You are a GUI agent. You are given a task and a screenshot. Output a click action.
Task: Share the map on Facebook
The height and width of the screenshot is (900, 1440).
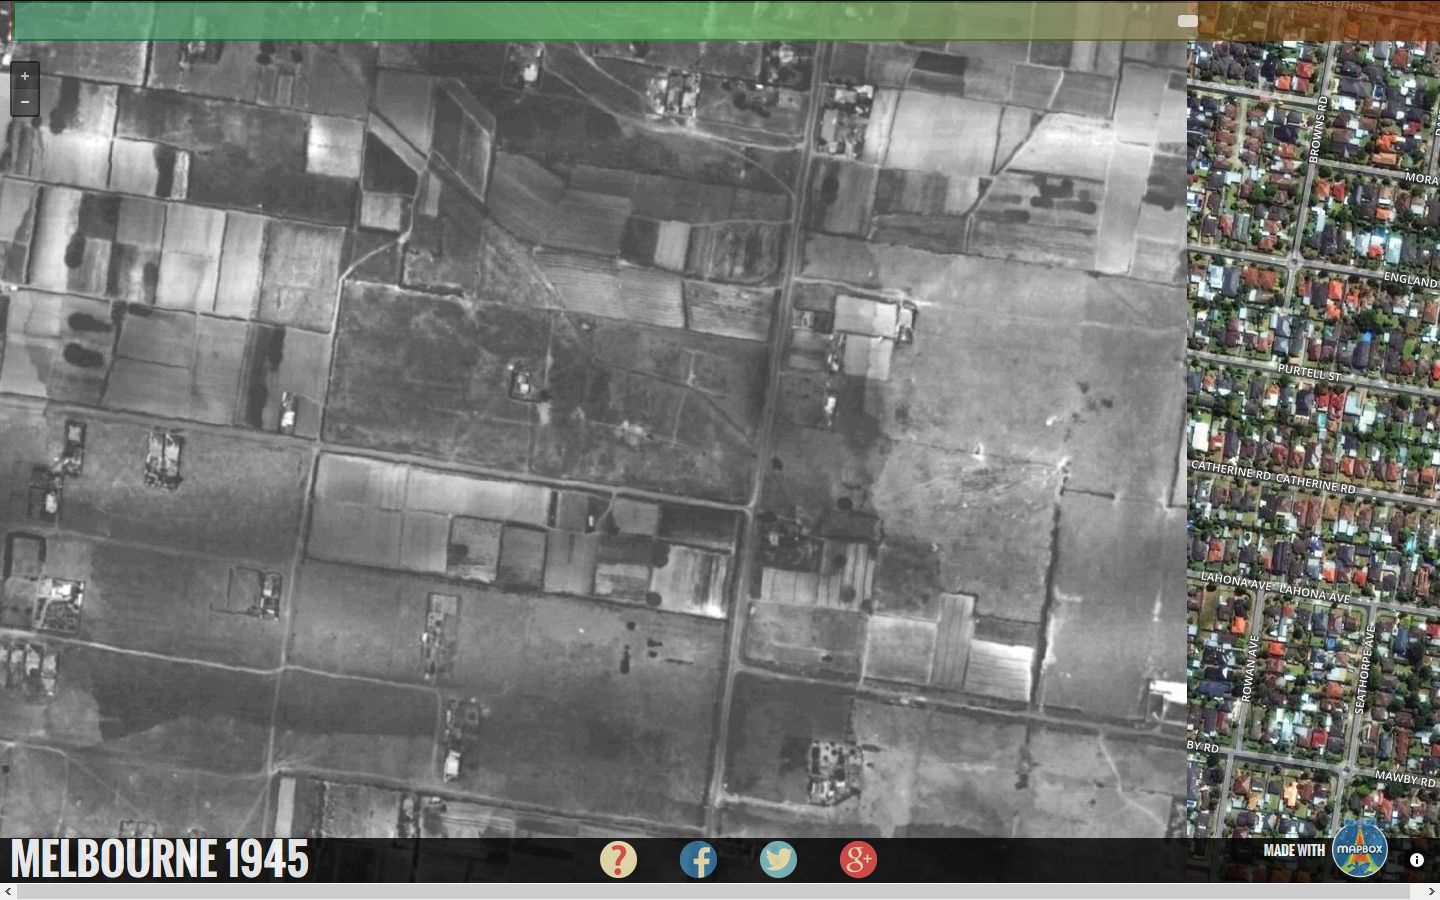(x=698, y=859)
